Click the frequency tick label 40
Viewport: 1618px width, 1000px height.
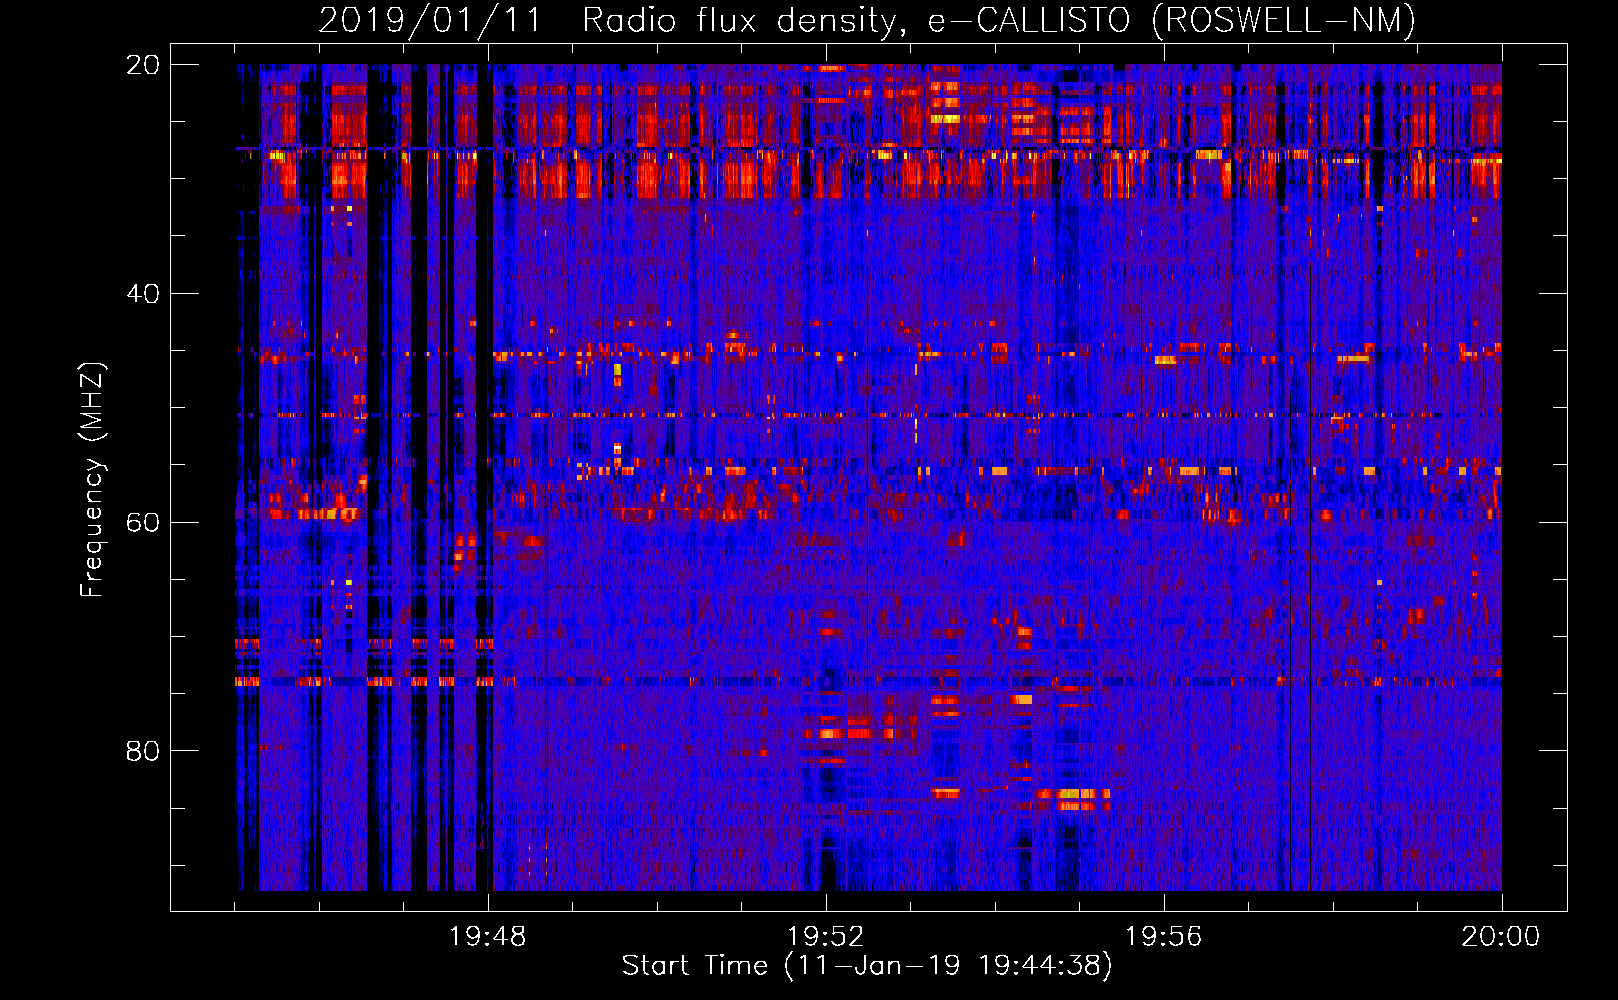(143, 294)
